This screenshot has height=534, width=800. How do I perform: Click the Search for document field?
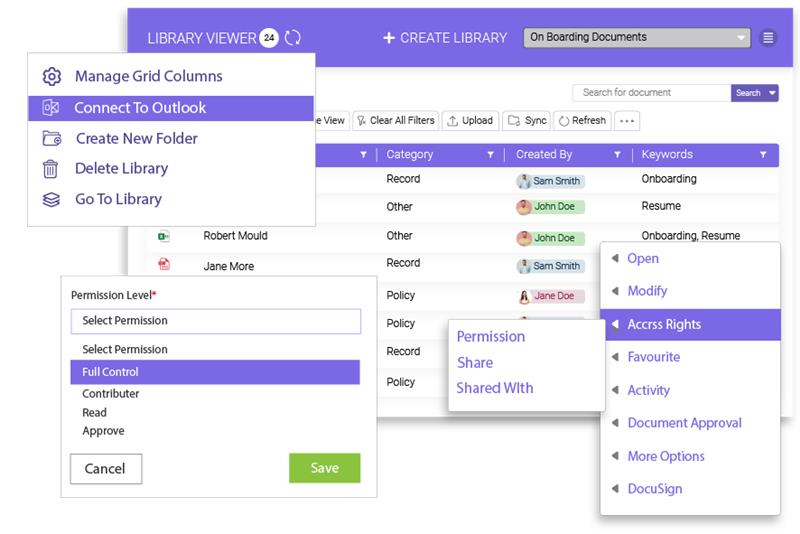pyautogui.click(x=650, y=93)
